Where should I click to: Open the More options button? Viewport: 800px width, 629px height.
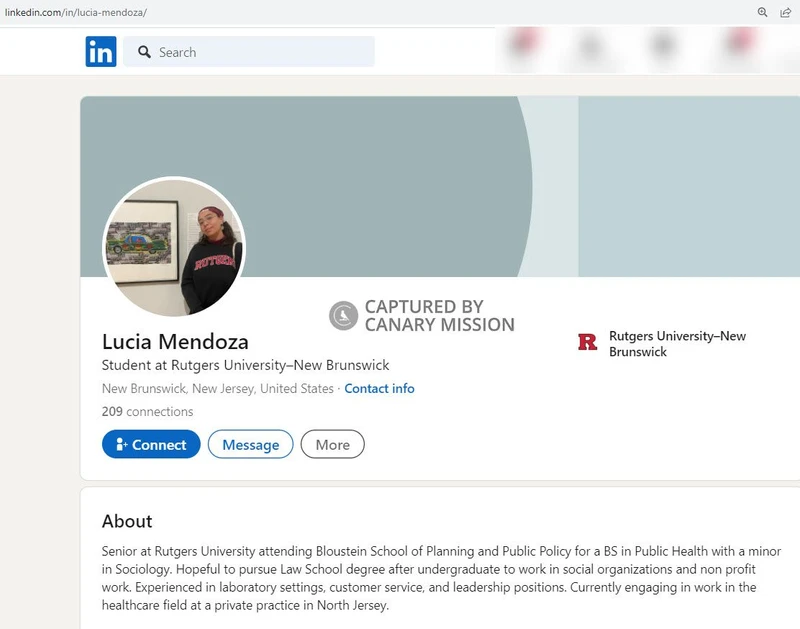click(333, 444)
